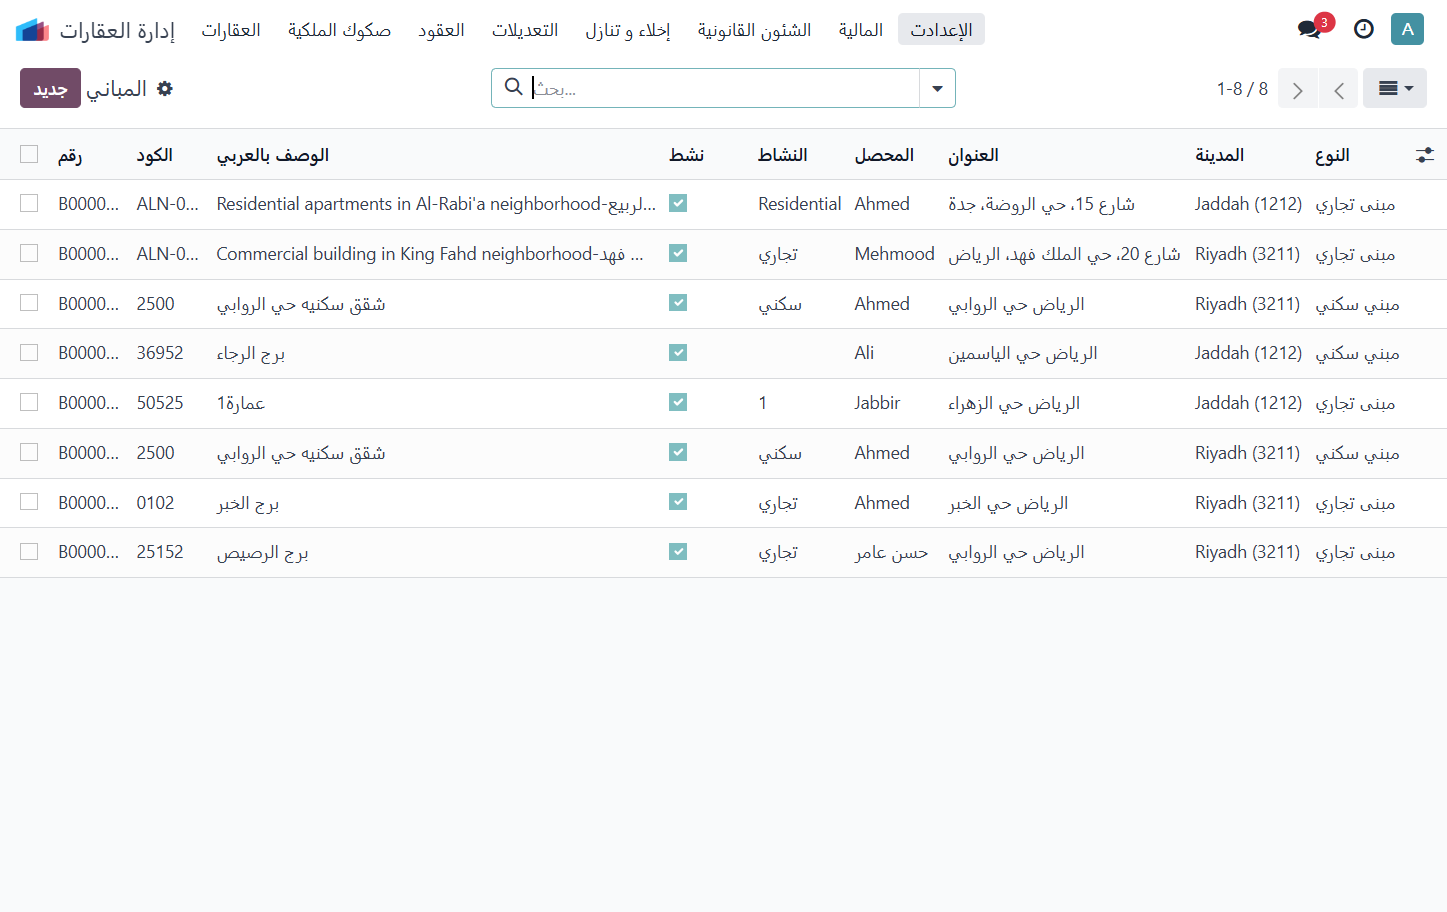Click the property management app logo
Screen dimensions: 1447x912
click(32, 30)
